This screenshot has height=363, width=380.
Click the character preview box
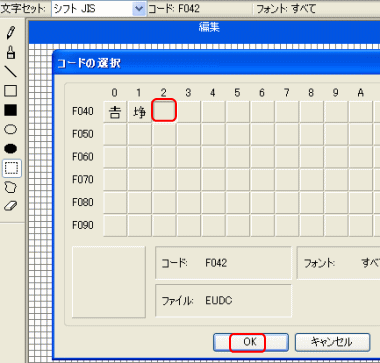pyautogui.click(x=109, y=282)
